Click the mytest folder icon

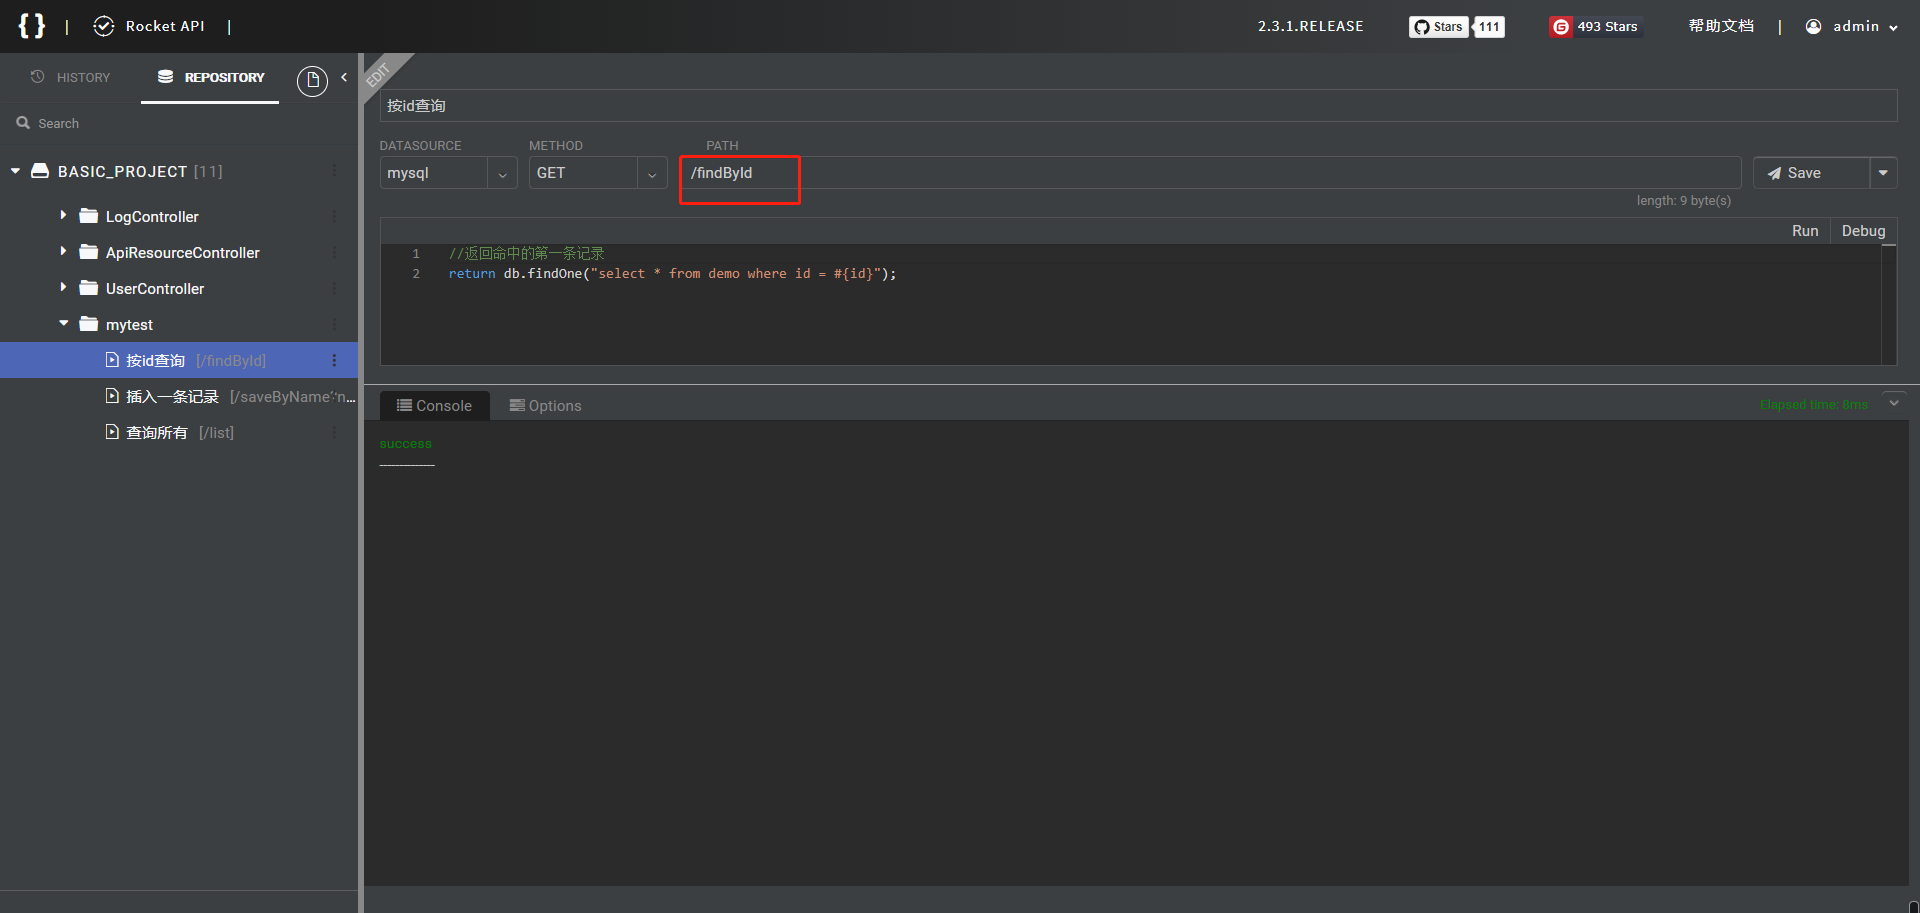point(89,324)
